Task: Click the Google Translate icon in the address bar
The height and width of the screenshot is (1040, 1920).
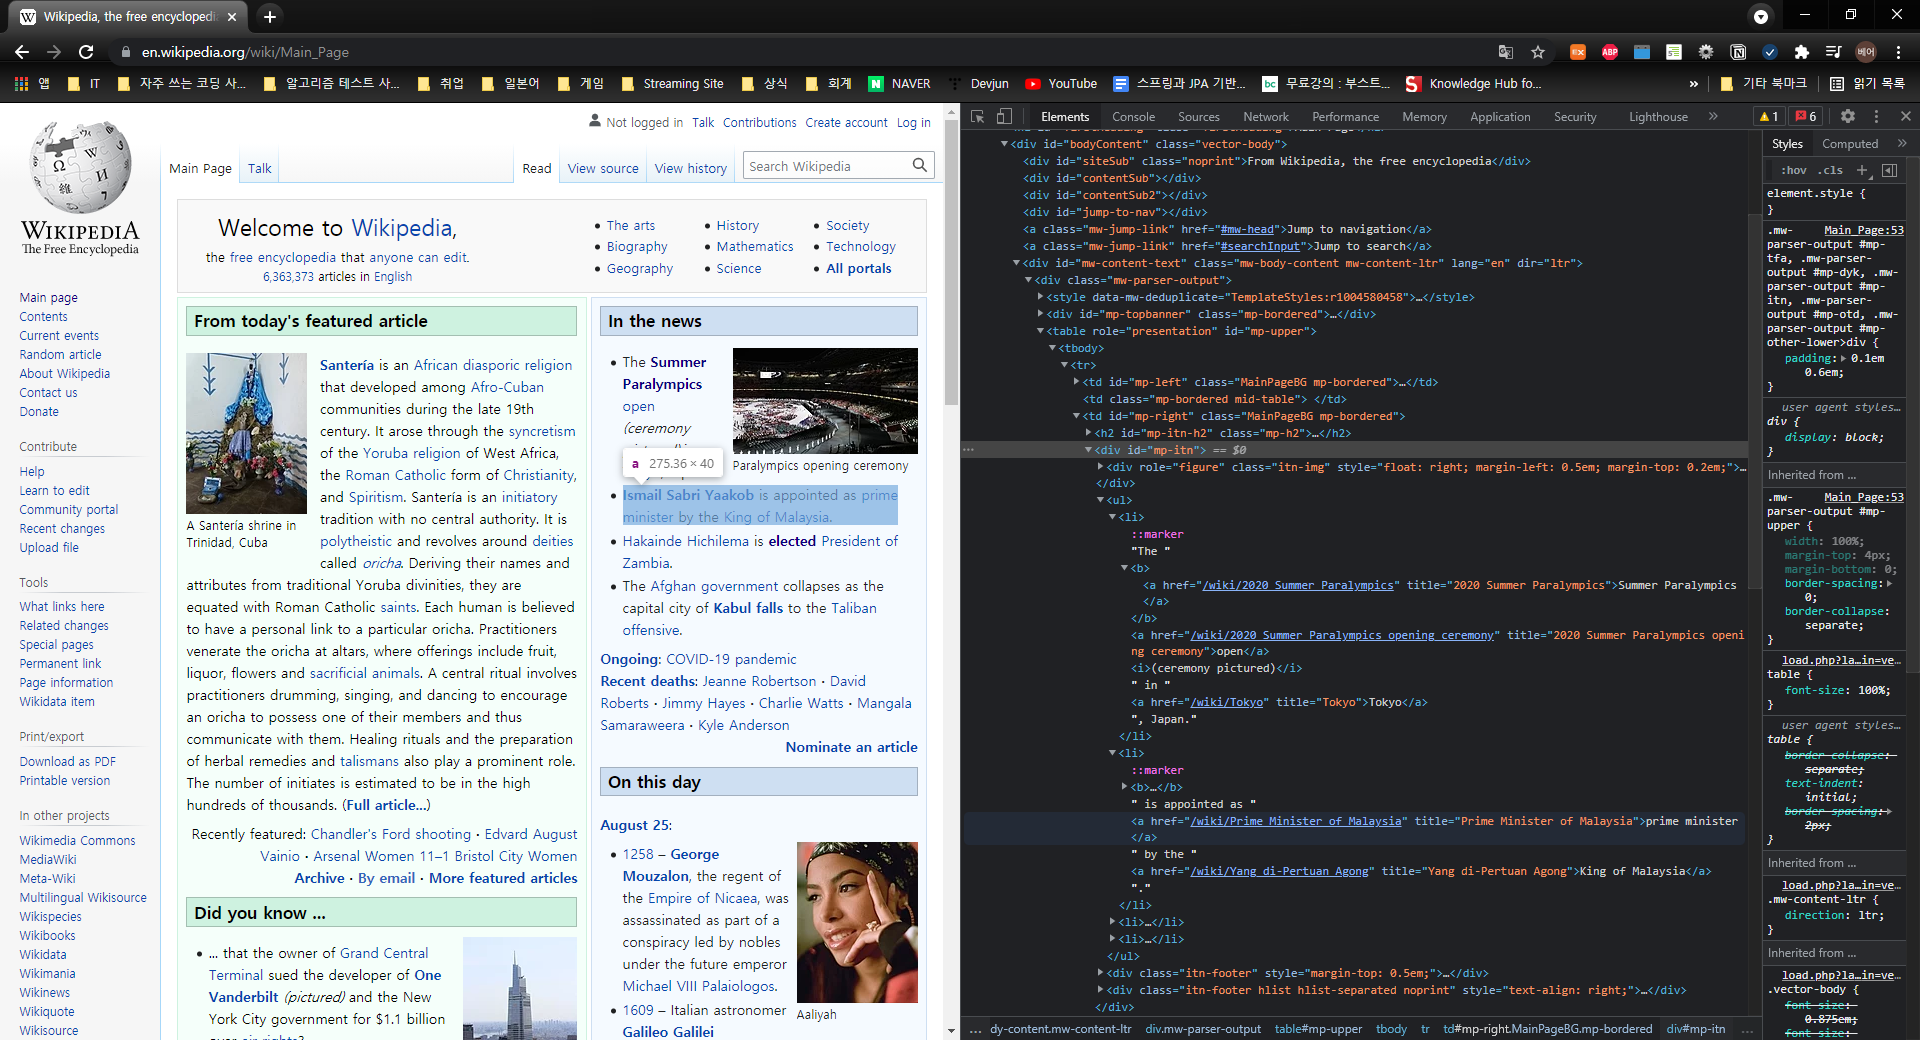Action: click(1506, 52)
